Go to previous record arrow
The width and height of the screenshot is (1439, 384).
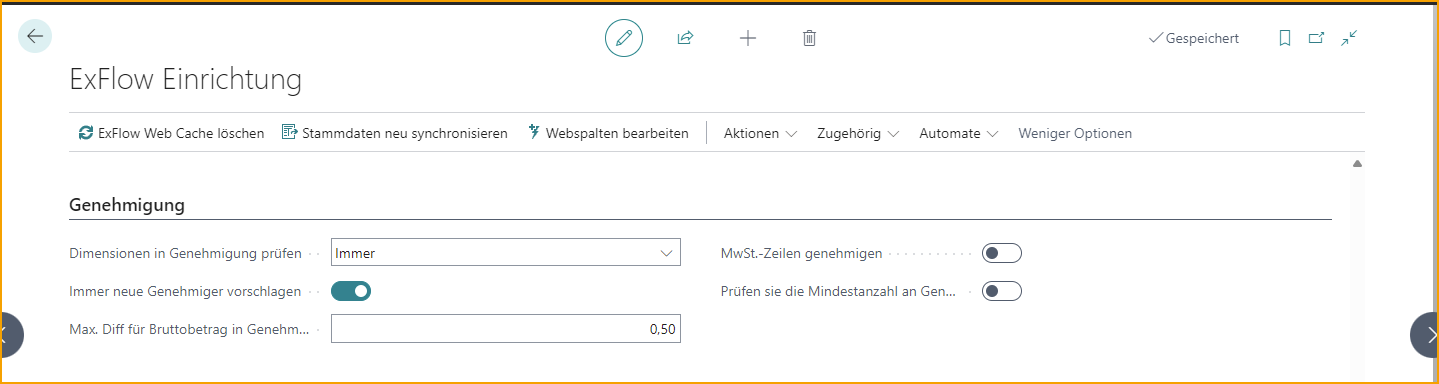pyautogui.click(x=10, y=335)
